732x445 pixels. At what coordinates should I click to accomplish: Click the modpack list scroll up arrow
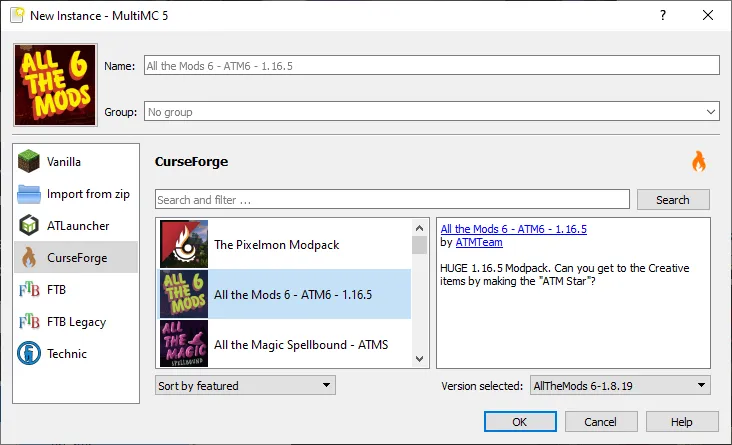419,228
